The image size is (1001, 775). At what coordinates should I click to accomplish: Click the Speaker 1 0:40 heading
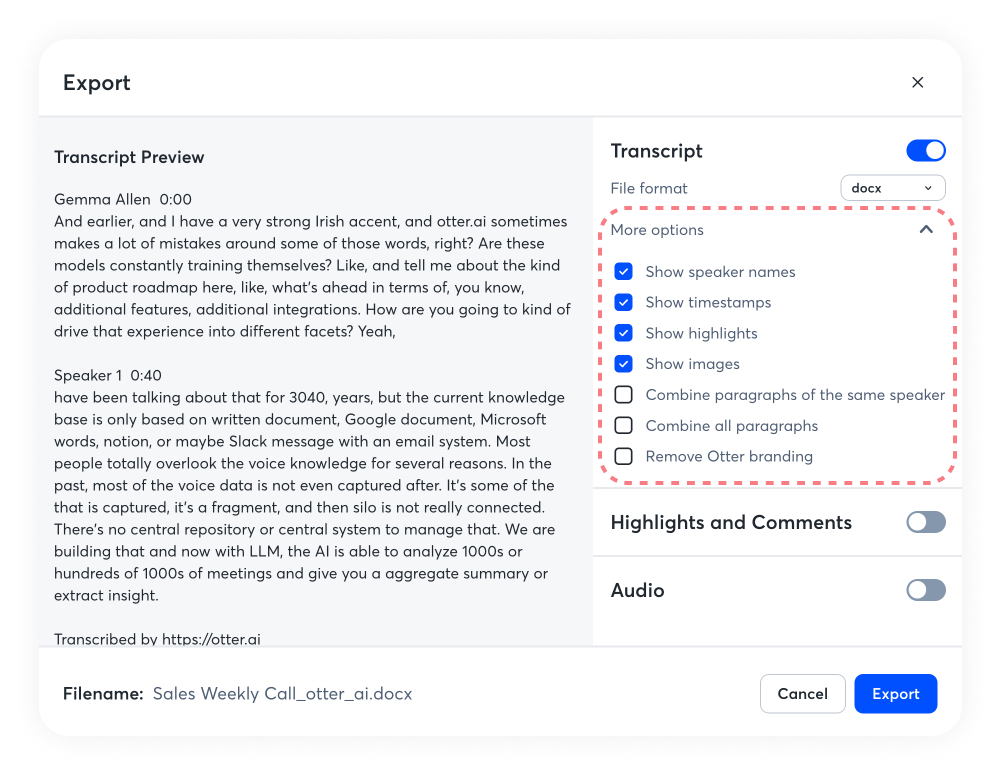point(107,376)
